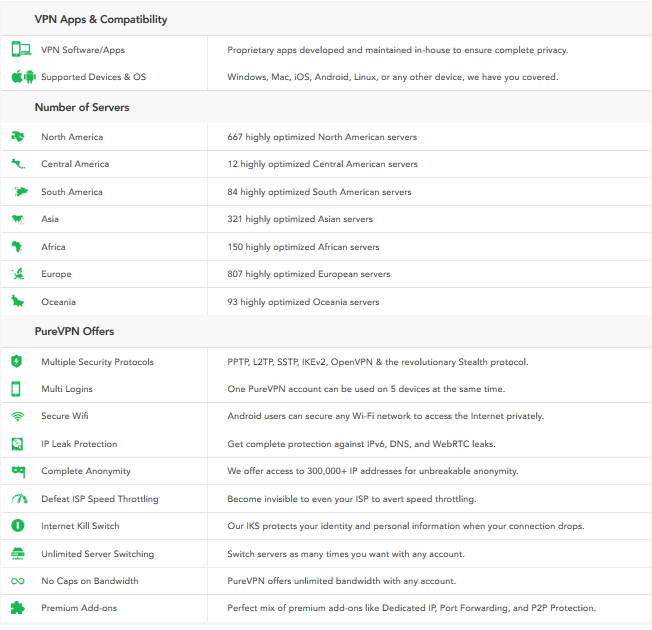
Task: Click '667 highly optimized North American servers' text
Action: point(322,137)
